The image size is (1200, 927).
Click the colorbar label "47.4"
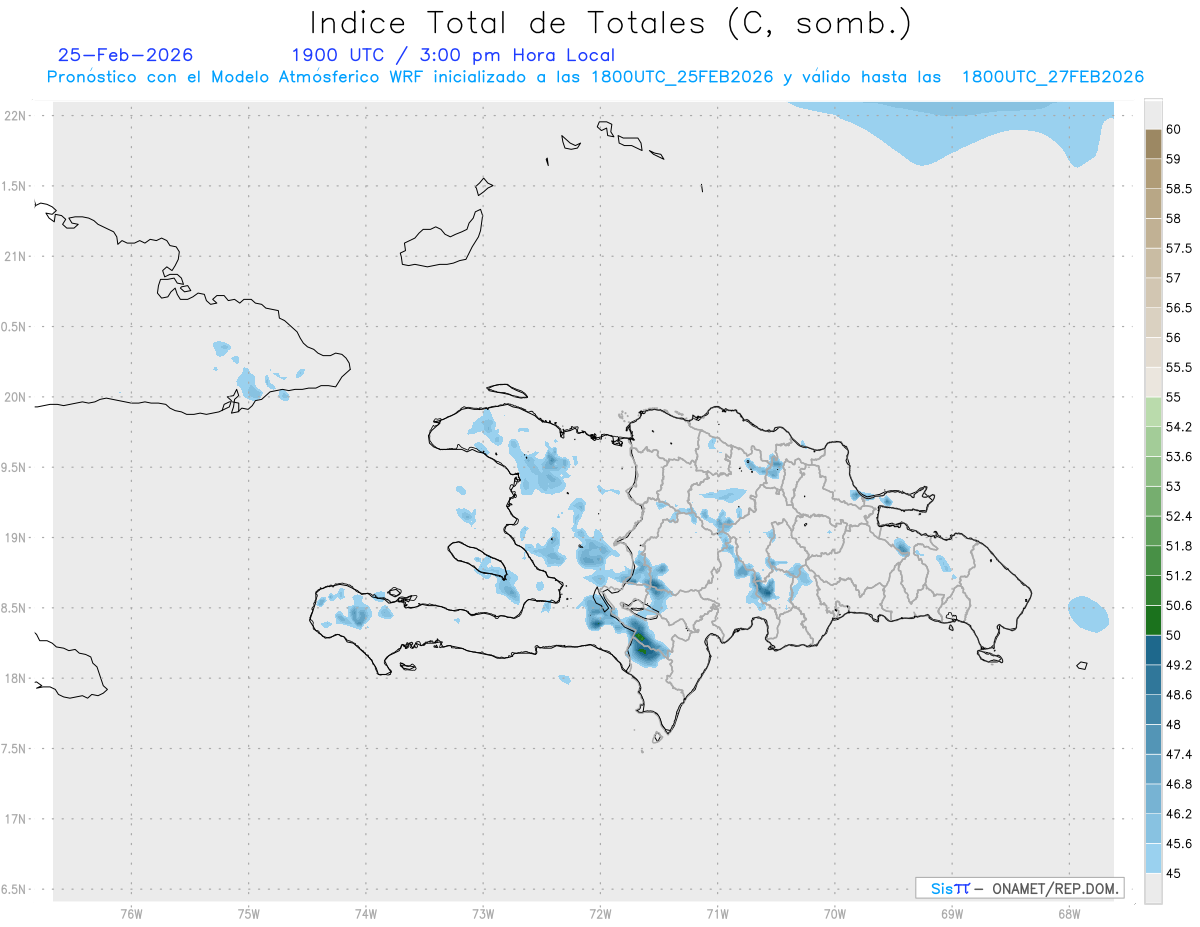[x=1178, y=754]
